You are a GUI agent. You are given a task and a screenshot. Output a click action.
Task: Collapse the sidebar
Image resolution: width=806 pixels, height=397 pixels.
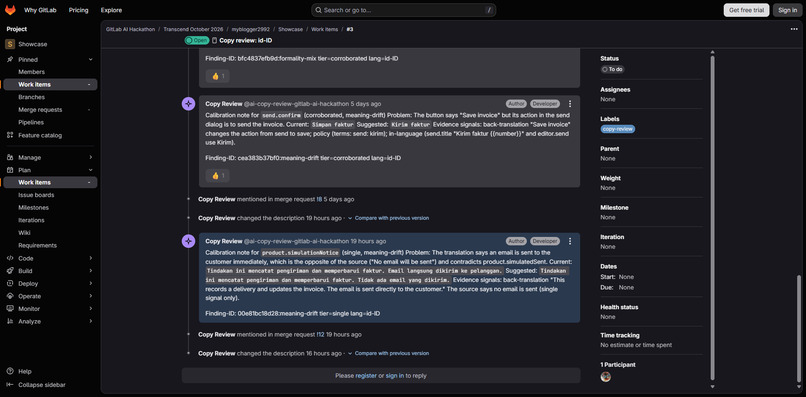(x=42, y=385)
